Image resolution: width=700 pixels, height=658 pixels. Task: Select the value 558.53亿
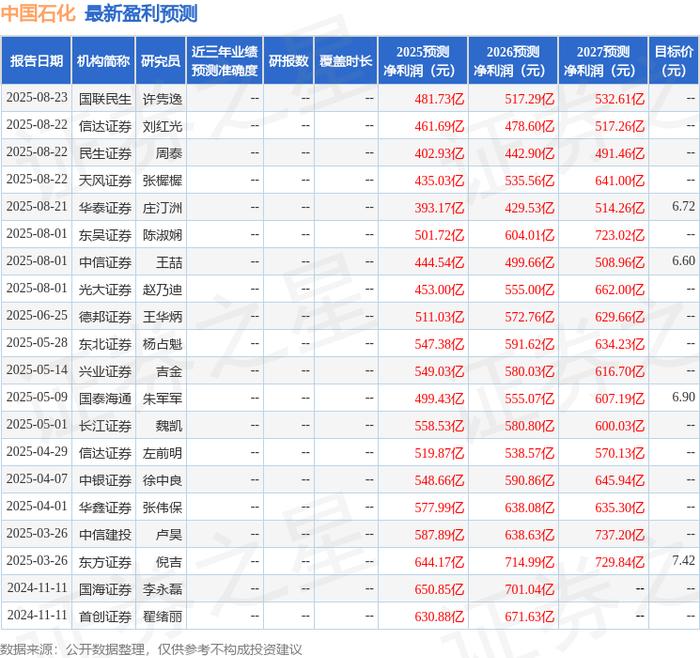pos(439,425)
